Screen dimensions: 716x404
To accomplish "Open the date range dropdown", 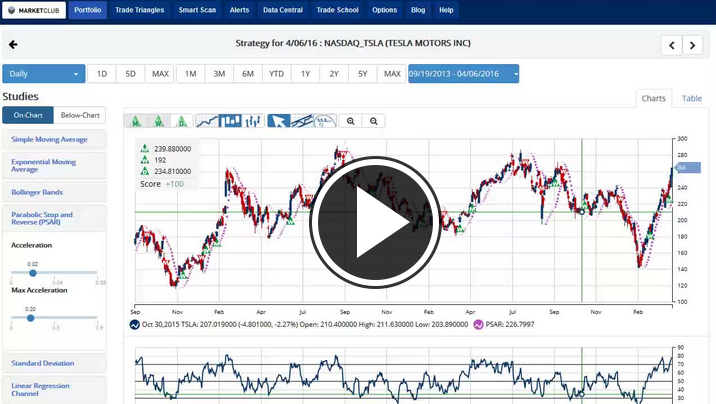I will coord(464,74).
